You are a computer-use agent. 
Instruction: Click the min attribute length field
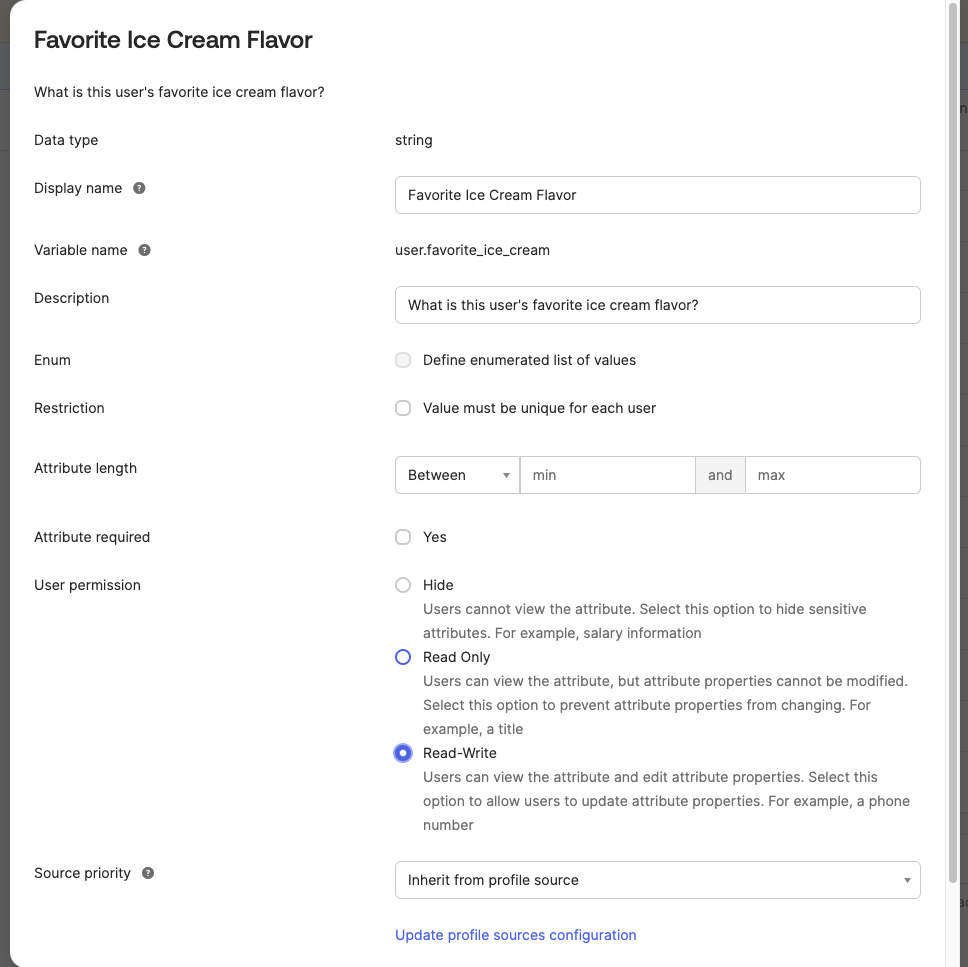(607, 475)
